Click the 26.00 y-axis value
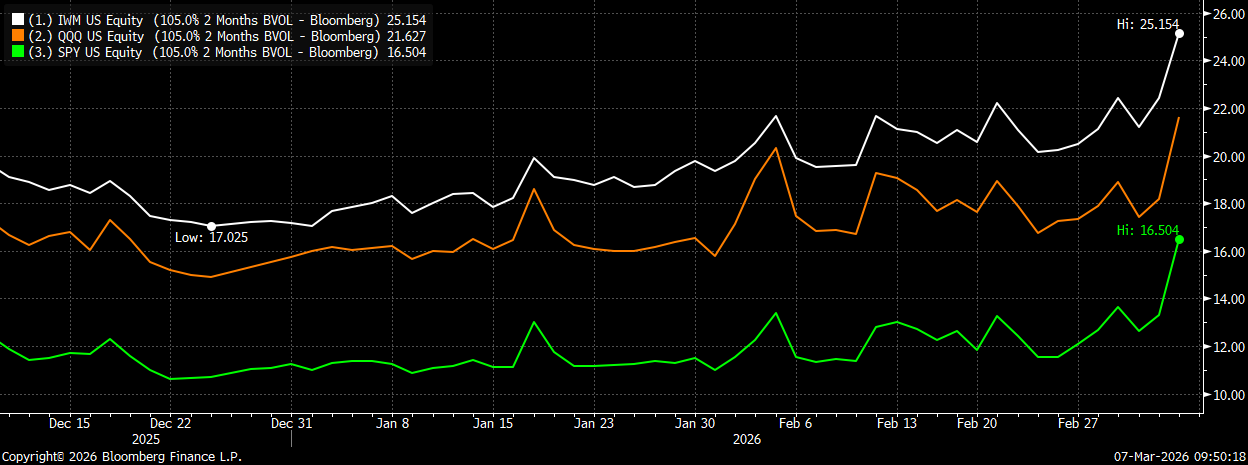Viewport: 1248px width, 465px height. (1227, 14)
